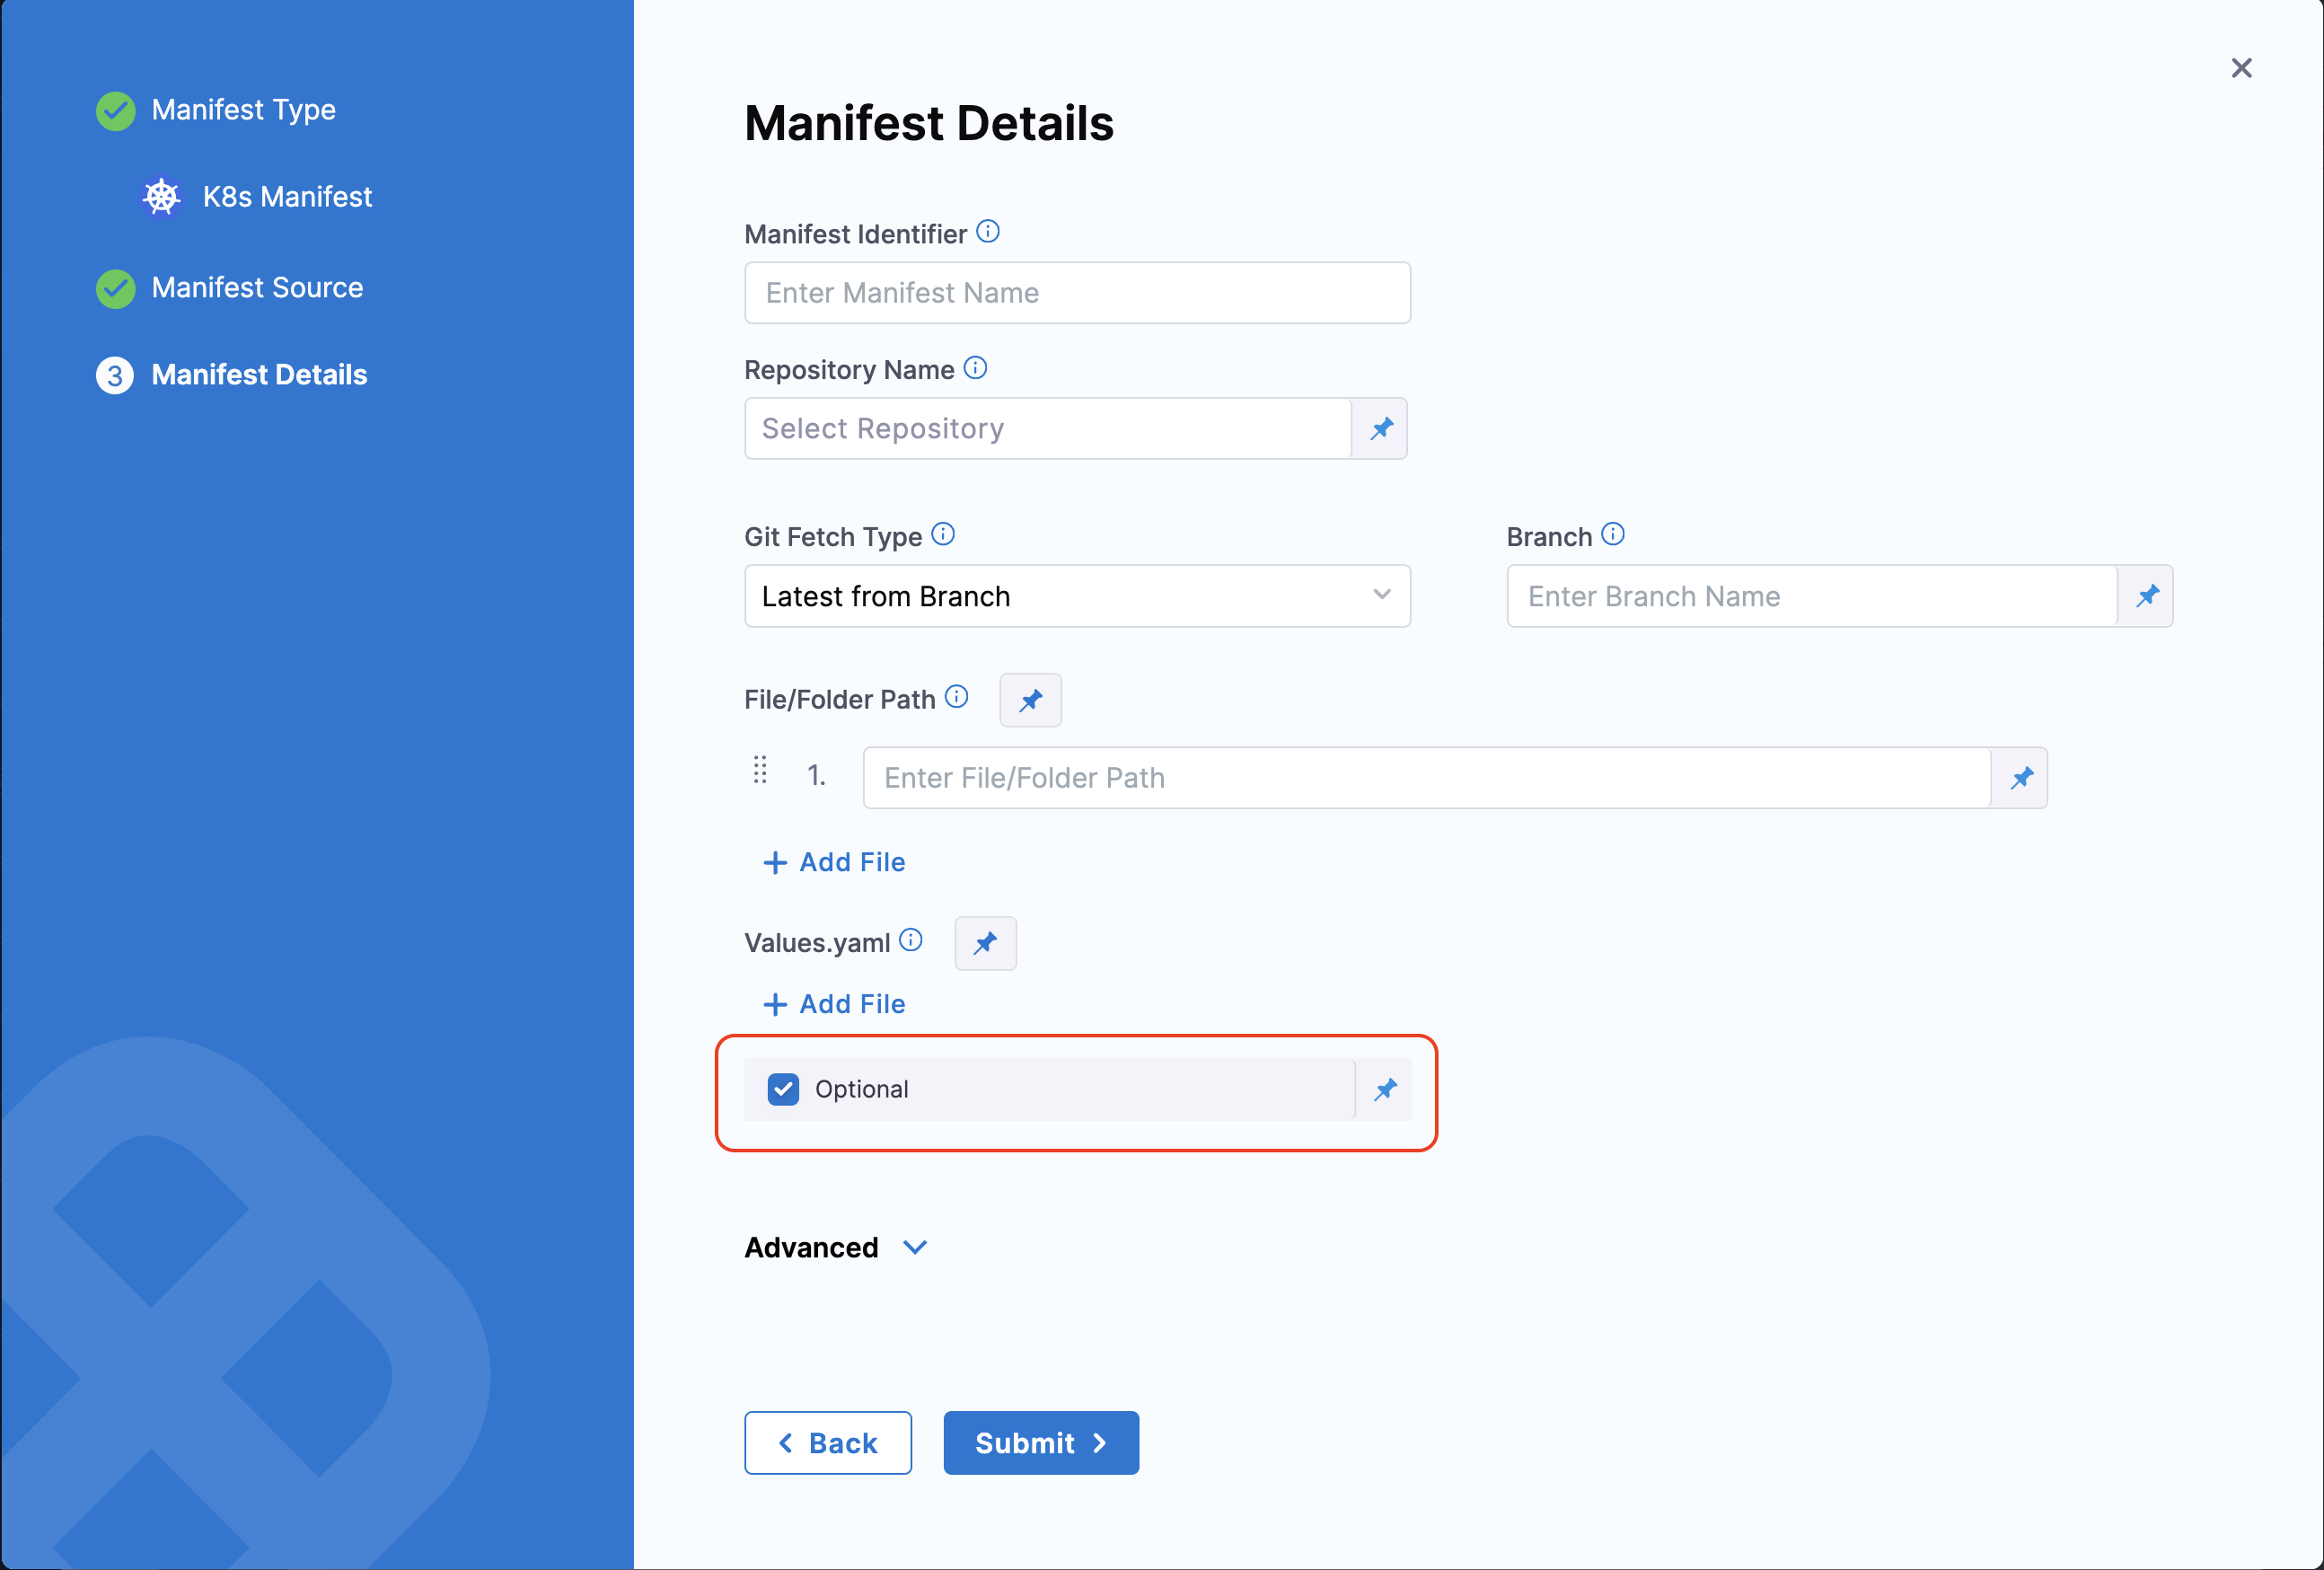Go to Manifest Type step
The height and width of the screenshot is (1570, 2324).
pos(243,110)
